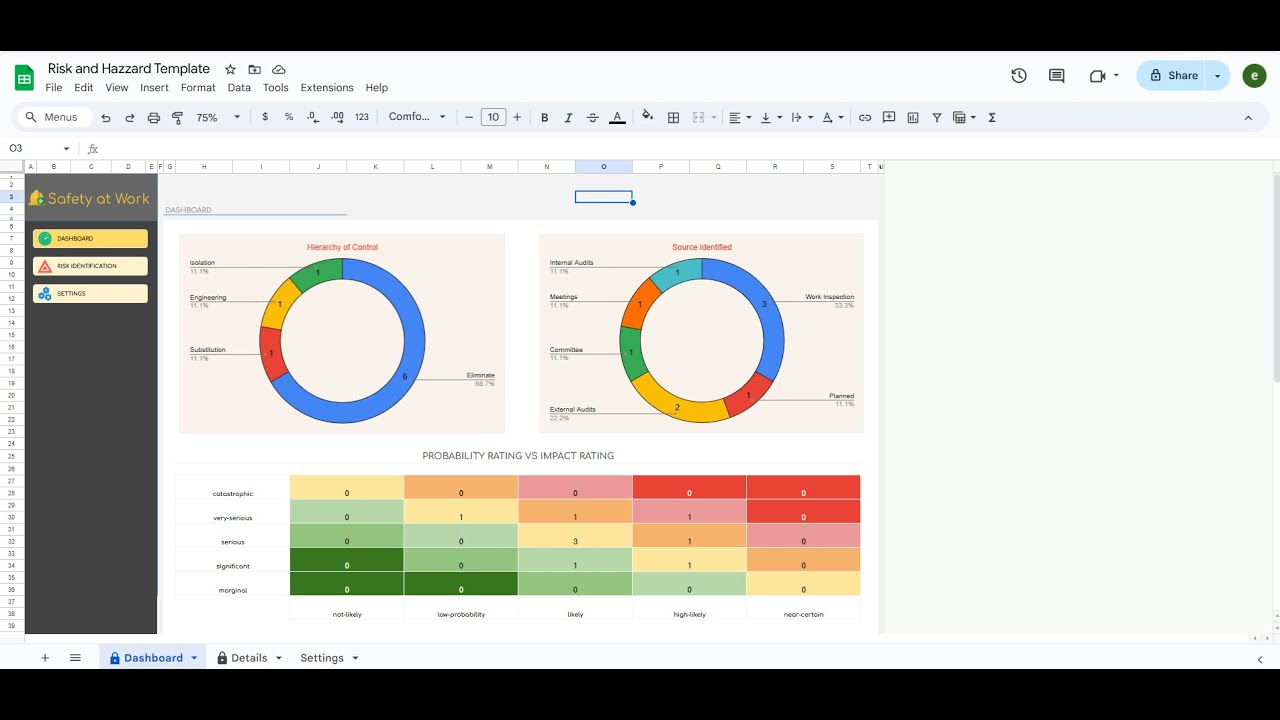
Task: Open the text rotation dropdown
Action: [x=832, y=117]
